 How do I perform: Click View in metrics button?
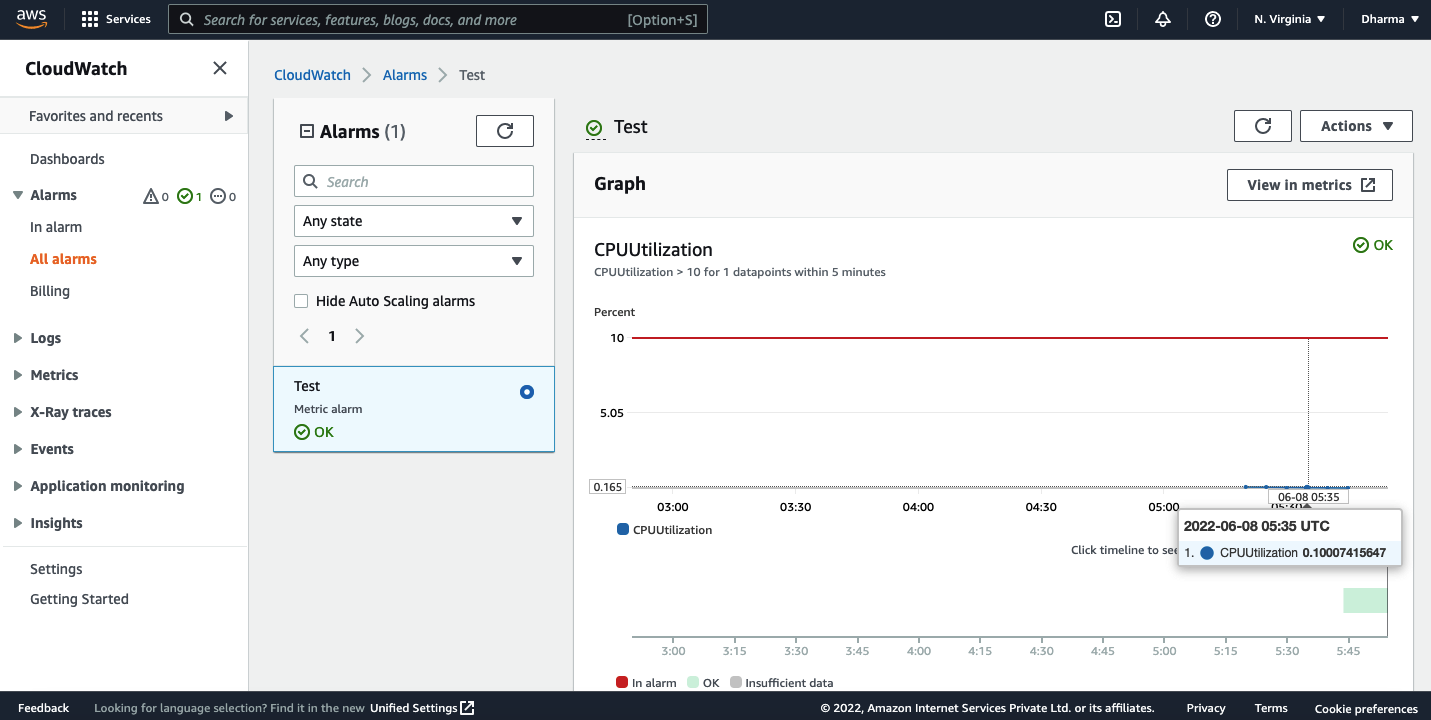point(1310,185)
